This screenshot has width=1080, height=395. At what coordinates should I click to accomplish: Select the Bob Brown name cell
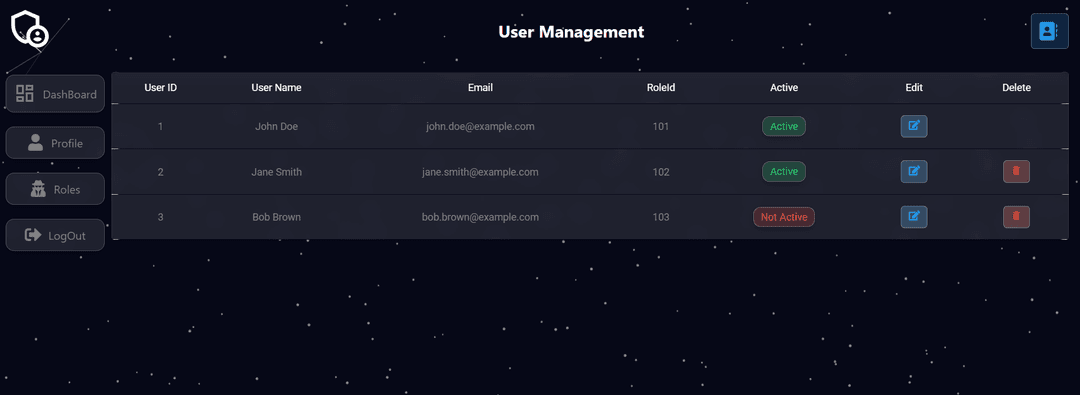(276, 216)
